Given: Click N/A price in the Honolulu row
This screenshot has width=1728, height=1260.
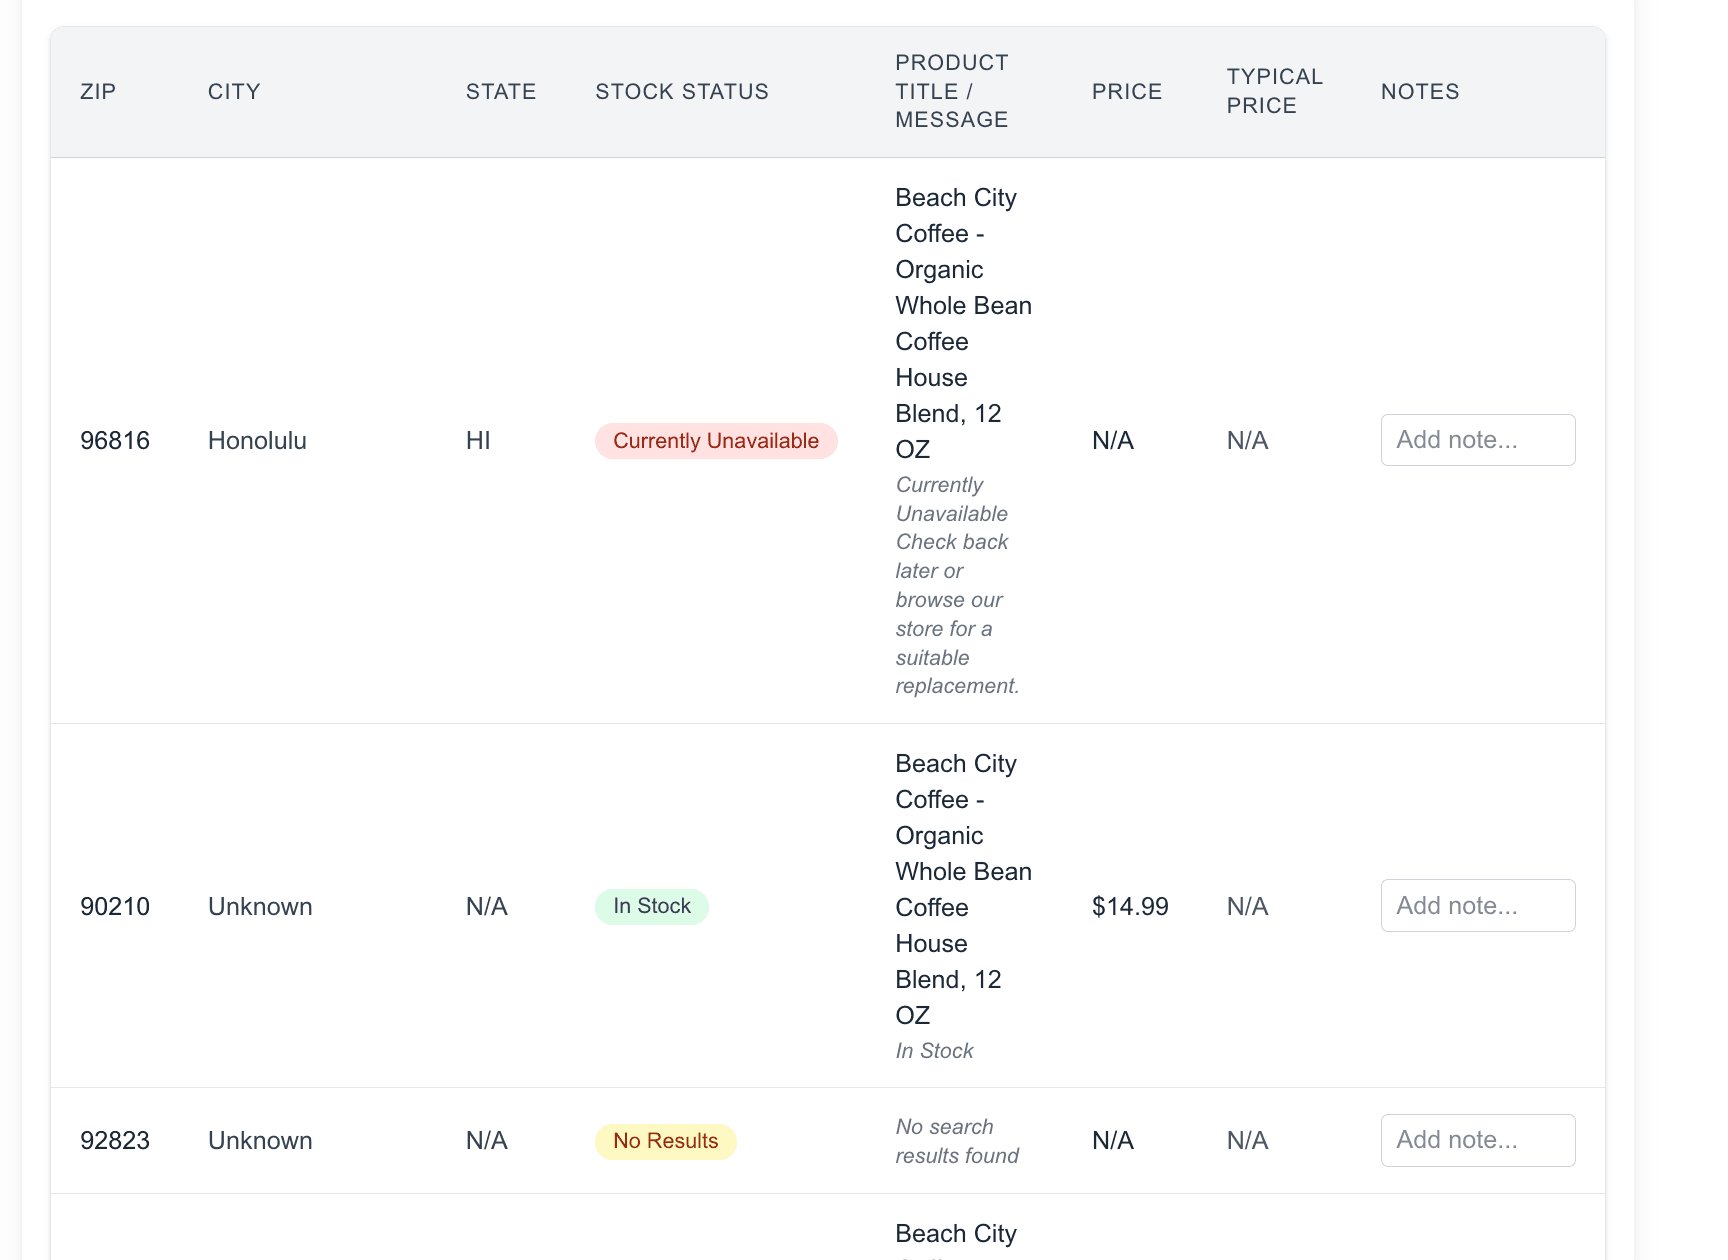Looking at the screenshot, I should (1113, 441).
